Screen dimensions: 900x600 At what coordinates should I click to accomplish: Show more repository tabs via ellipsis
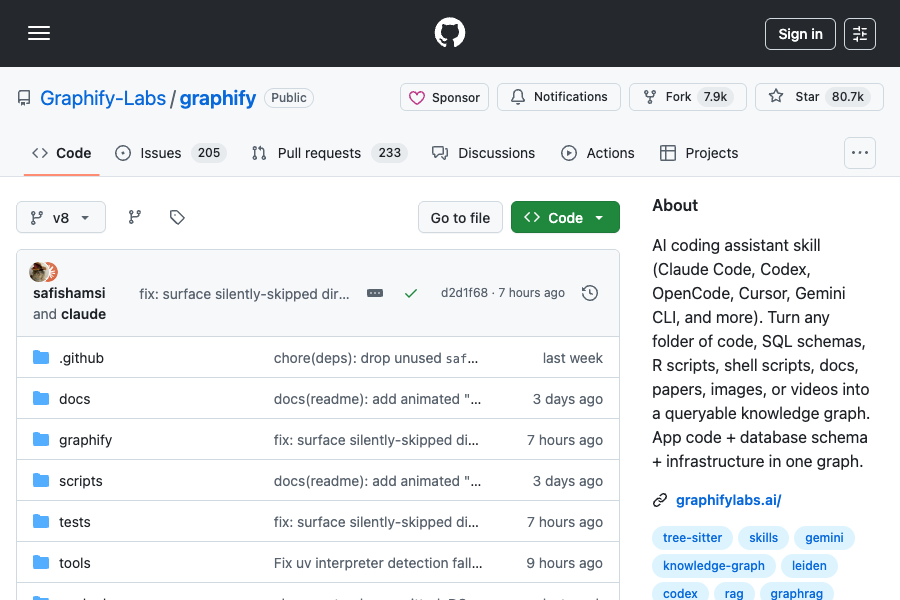coord(859,153)
